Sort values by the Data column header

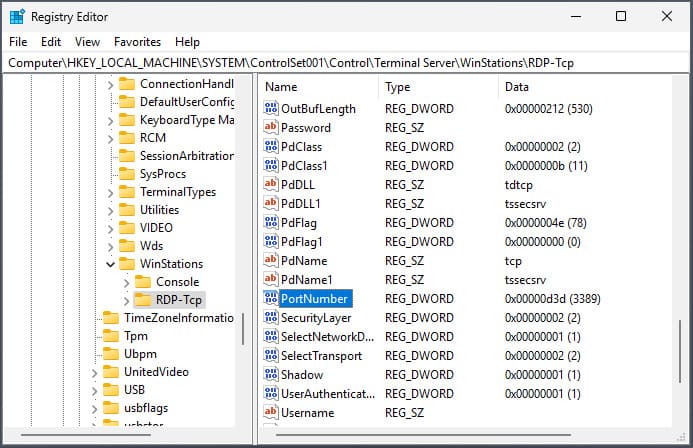click(x=586, y=87)
